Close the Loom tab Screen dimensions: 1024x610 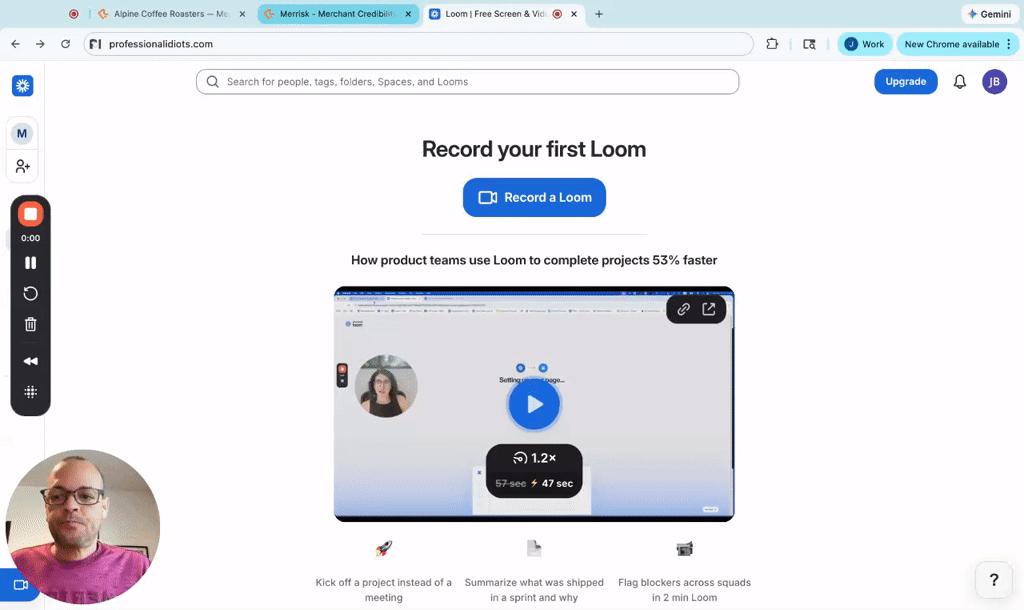[x=574, y=14]
